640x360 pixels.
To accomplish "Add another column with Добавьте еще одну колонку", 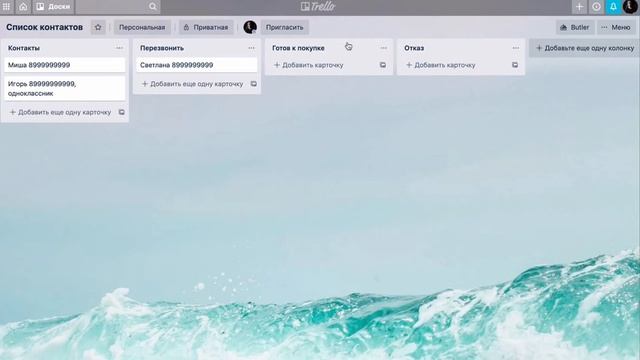I will coord(585,48).
